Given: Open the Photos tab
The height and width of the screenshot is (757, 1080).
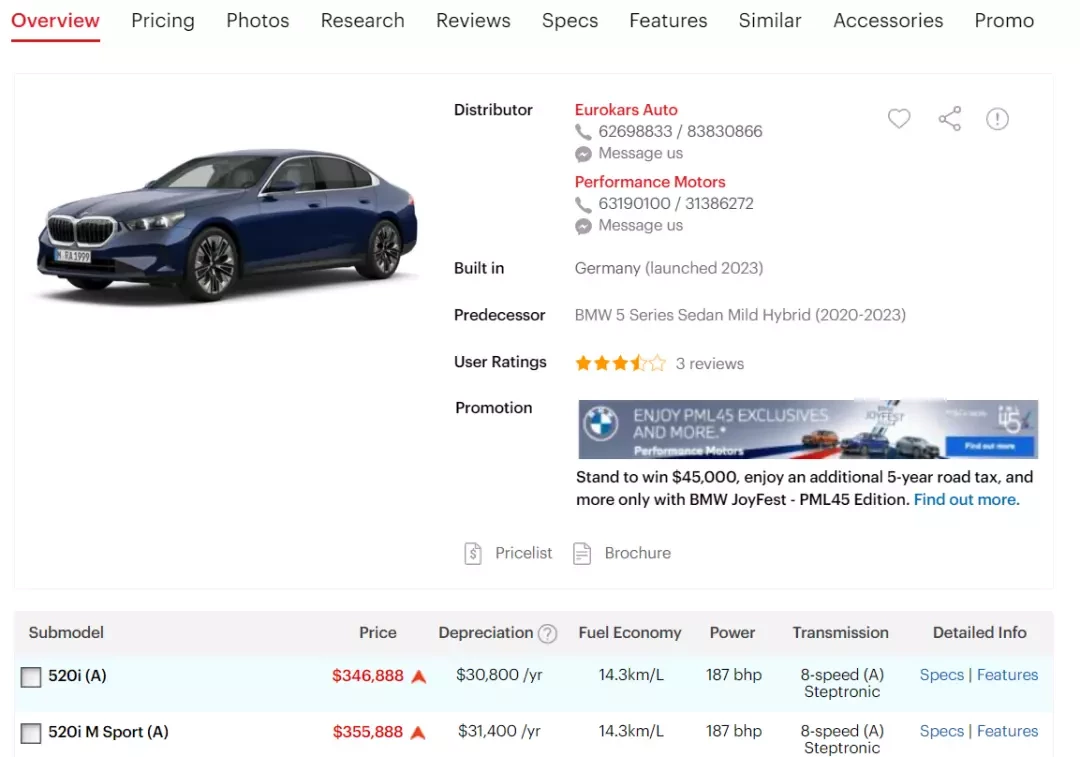Looking at the screenshot, I should click(258, 21).
